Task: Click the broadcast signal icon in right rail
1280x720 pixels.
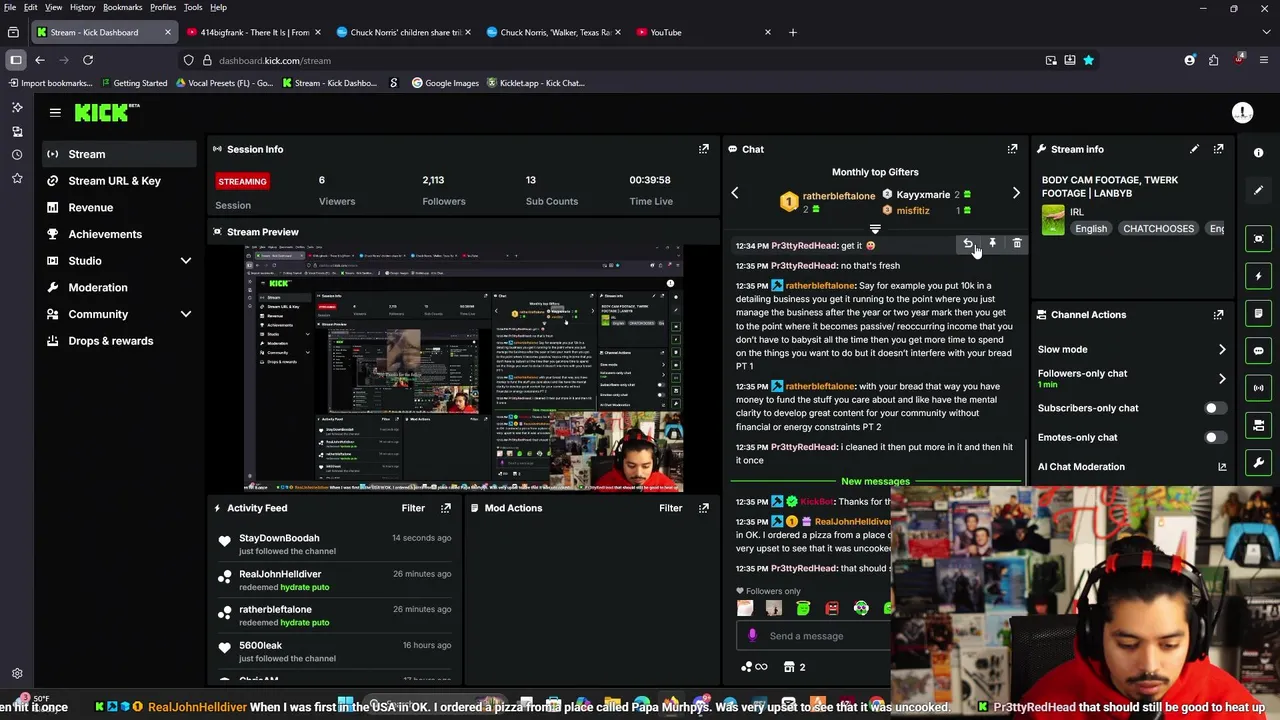Action: [1259, 388]
